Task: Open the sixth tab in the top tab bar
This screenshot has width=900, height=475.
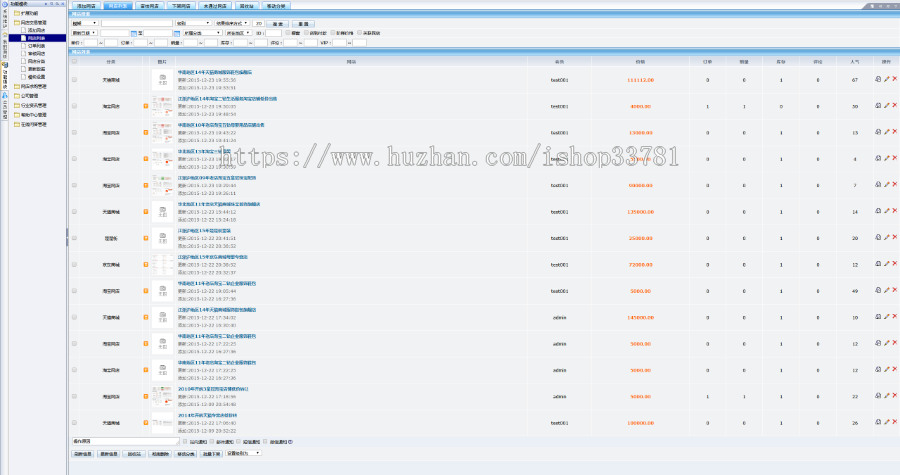Action: pos(247,6)
